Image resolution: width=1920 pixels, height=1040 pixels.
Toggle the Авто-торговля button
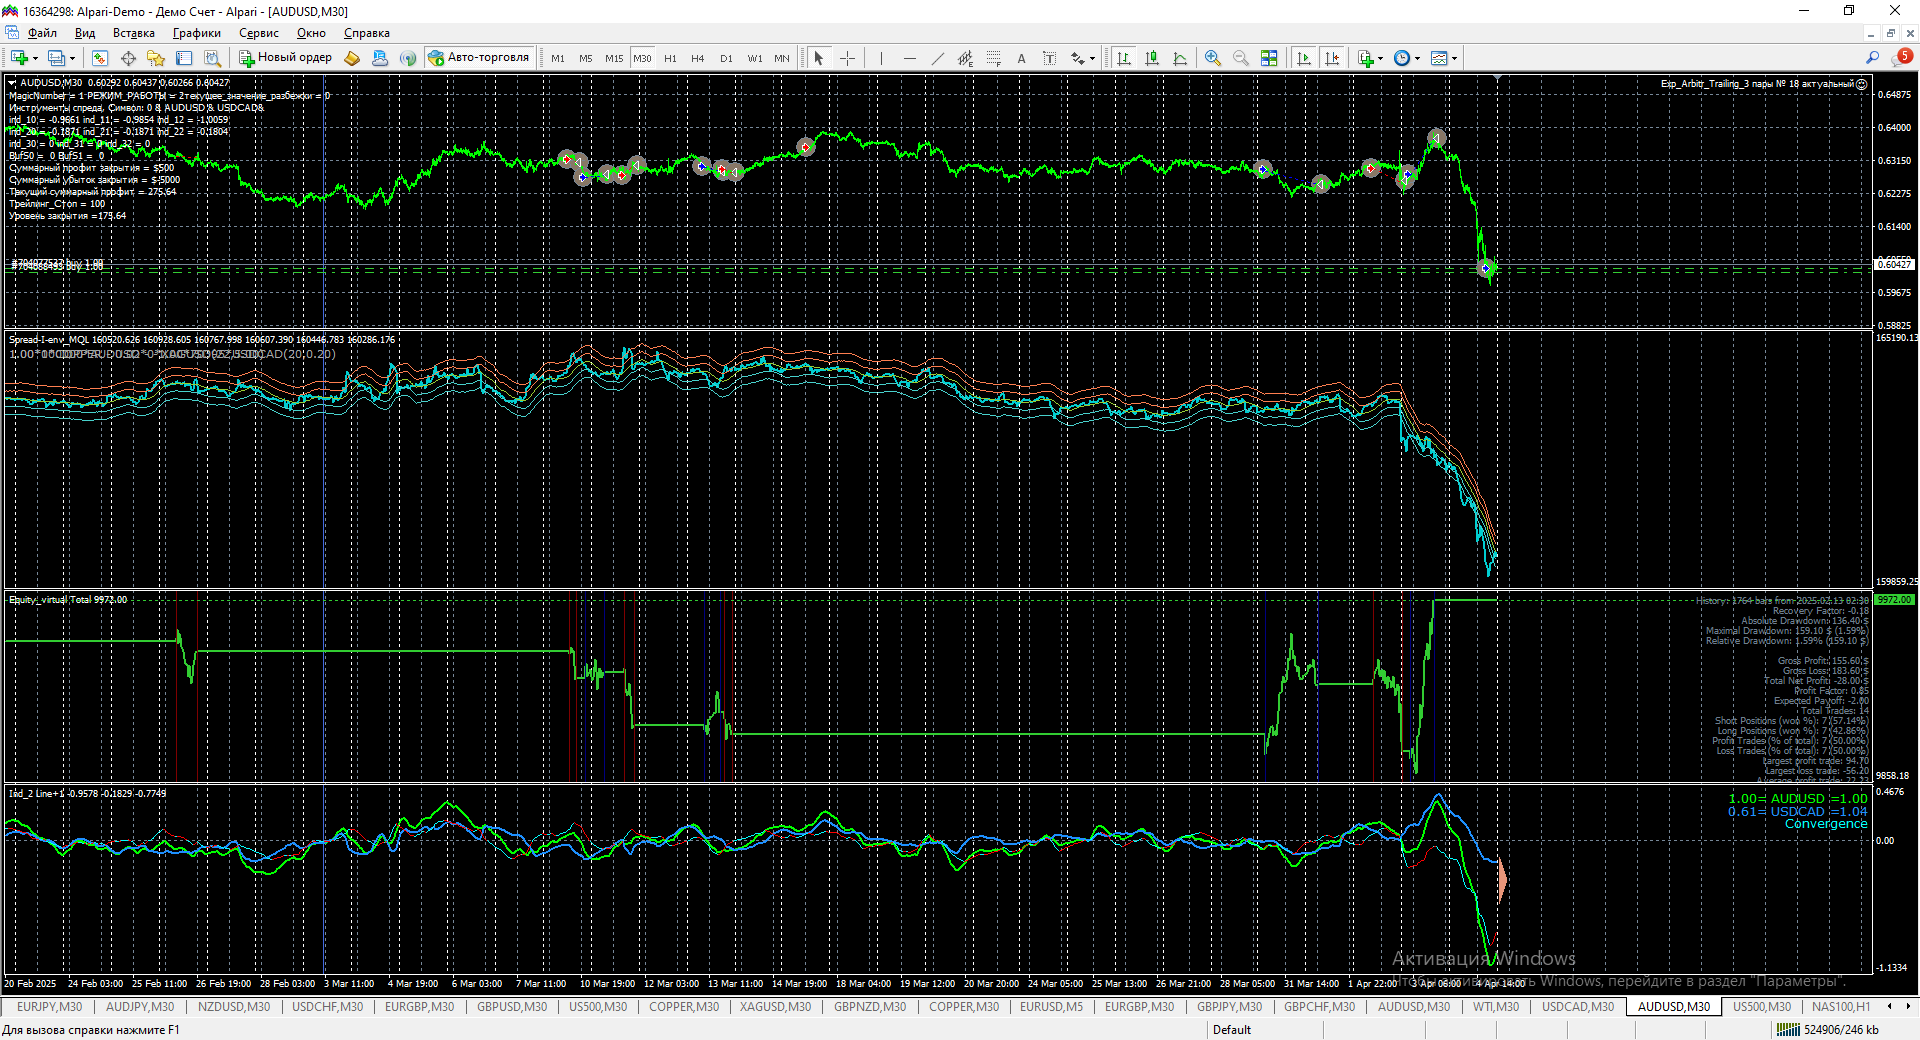pyautogui.click(x=479, y=58)
